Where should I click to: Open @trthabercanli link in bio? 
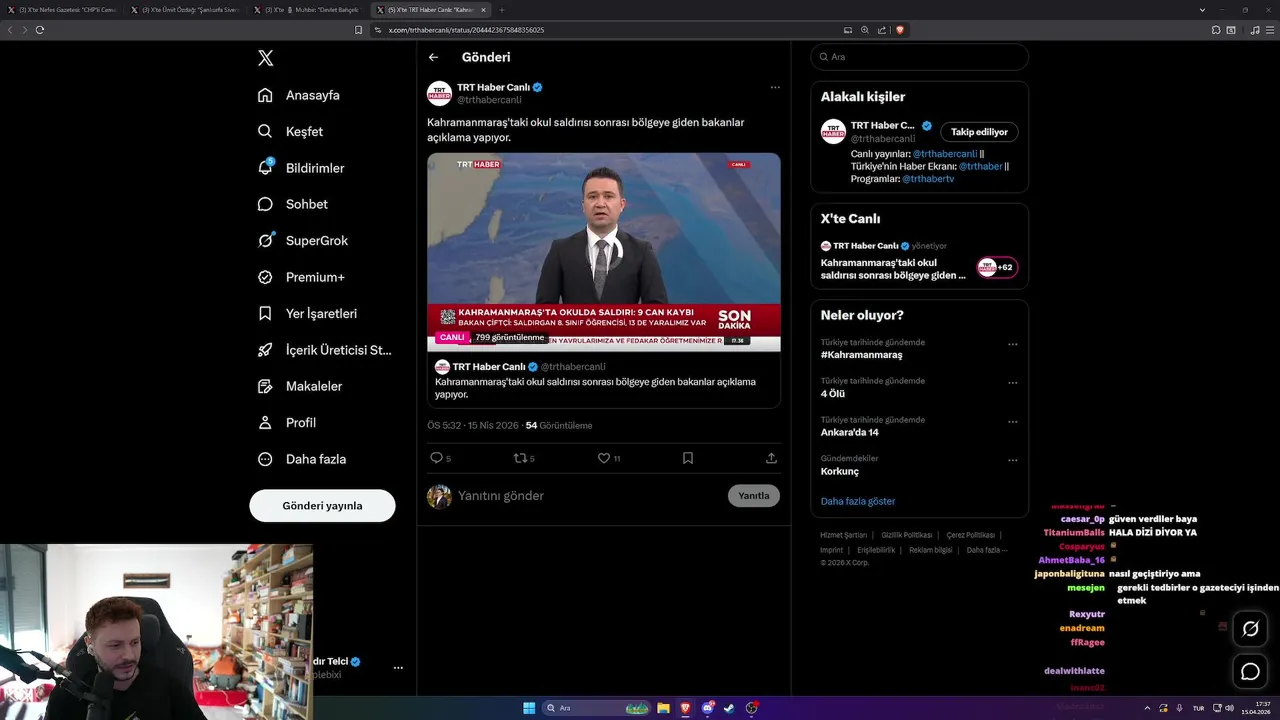pyautogui.click(x=945, y=154)
